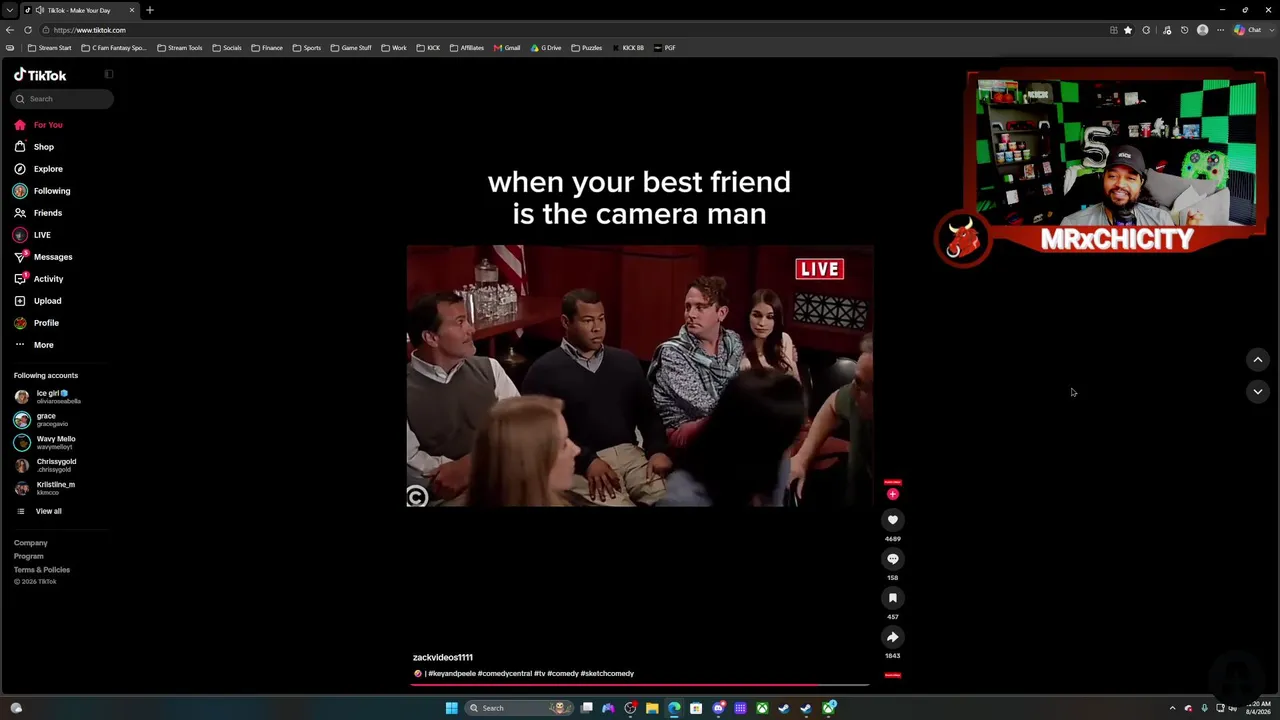Open the Stream Start bookmark folder
Viewport: 1280px width, 720px height.
click(x=50, y=48)
